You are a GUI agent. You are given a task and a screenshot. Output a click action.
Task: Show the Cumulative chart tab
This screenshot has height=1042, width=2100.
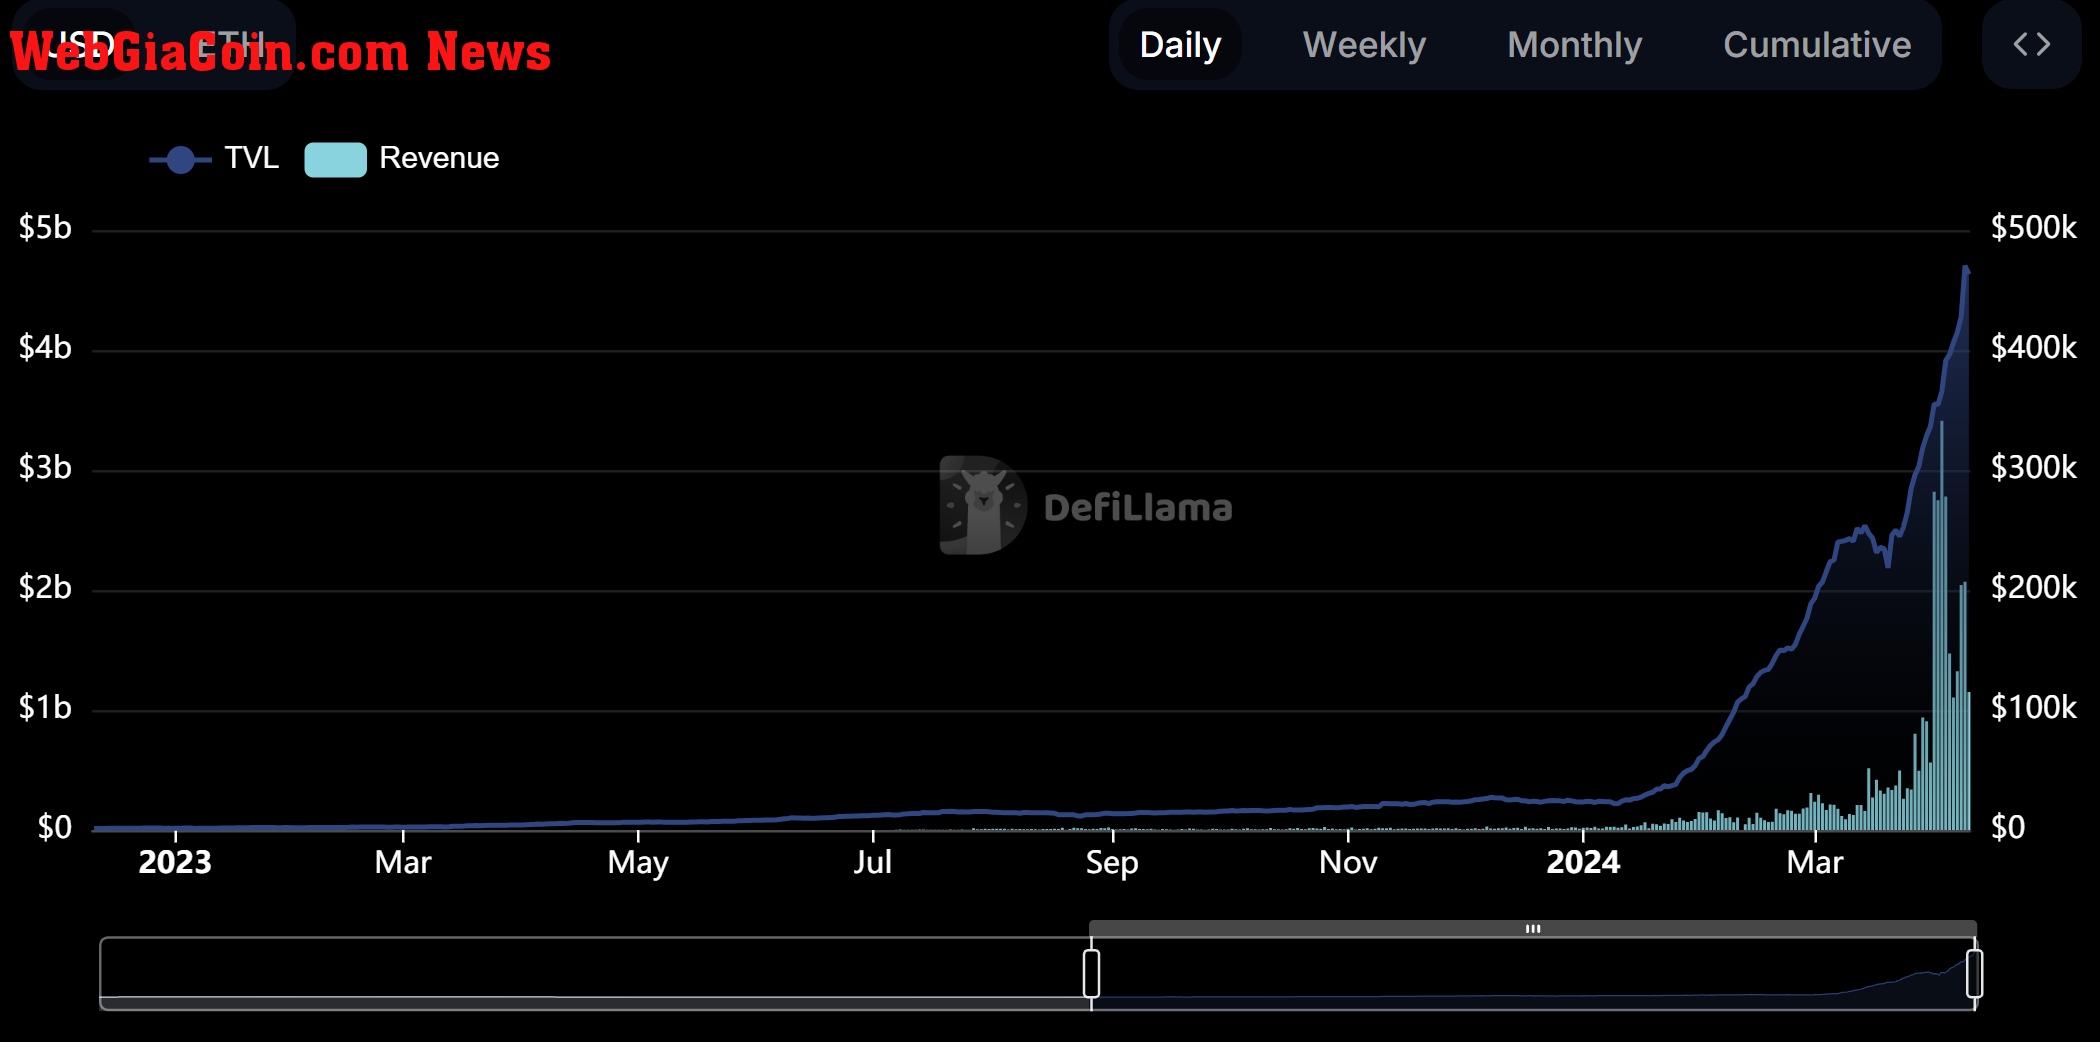1817,45
